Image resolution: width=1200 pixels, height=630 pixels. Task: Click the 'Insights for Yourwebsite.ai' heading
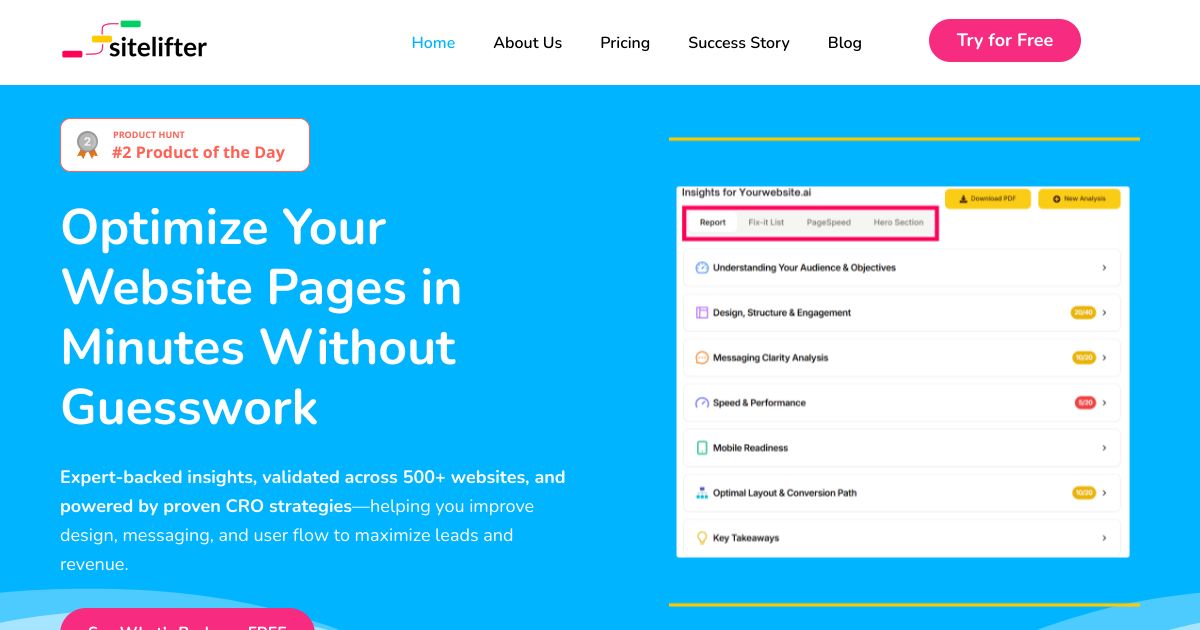[x=746, y=192]
